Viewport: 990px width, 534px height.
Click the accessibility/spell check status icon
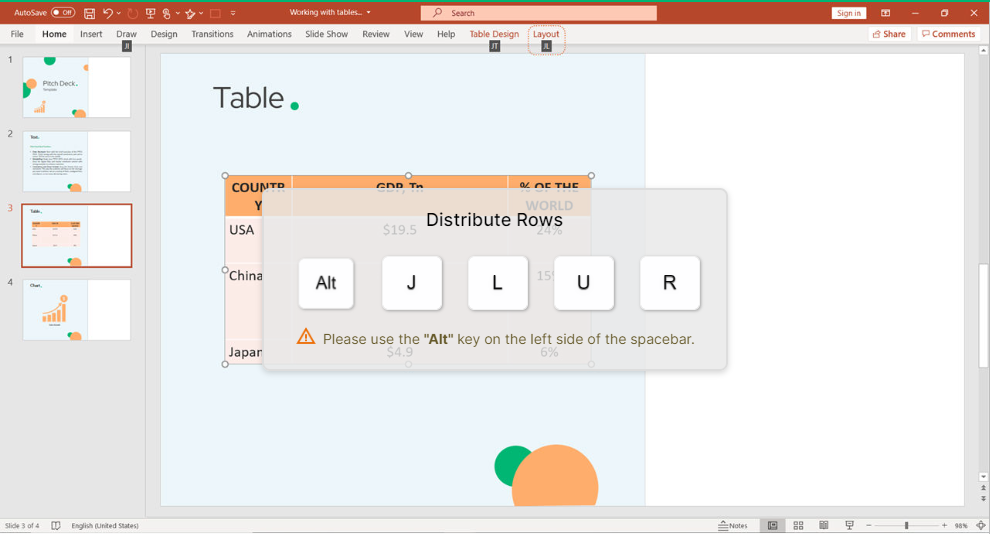click(56, 526)
